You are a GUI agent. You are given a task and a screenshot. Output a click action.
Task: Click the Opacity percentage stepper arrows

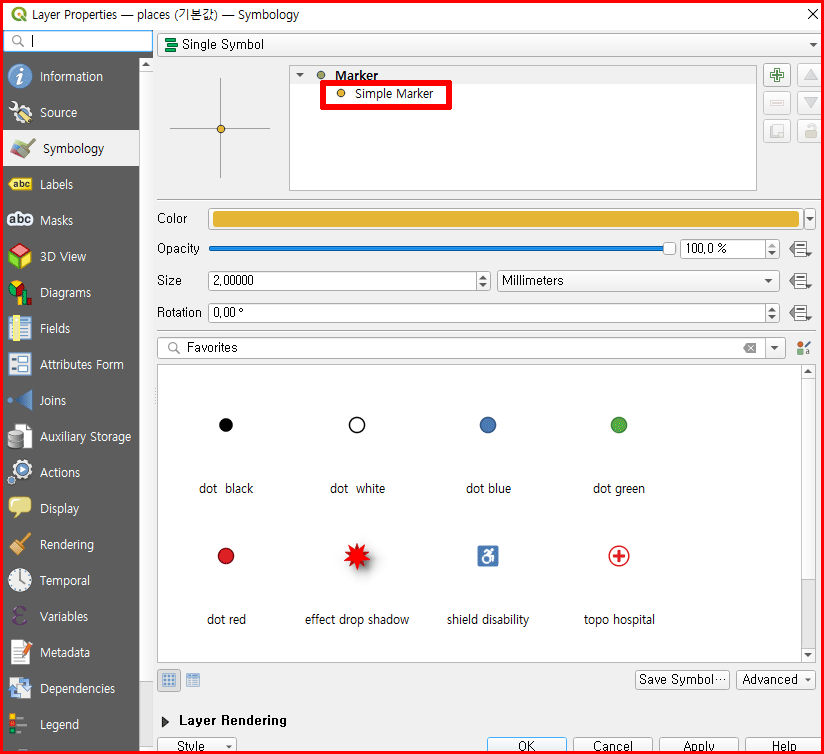tap(771, 249)
